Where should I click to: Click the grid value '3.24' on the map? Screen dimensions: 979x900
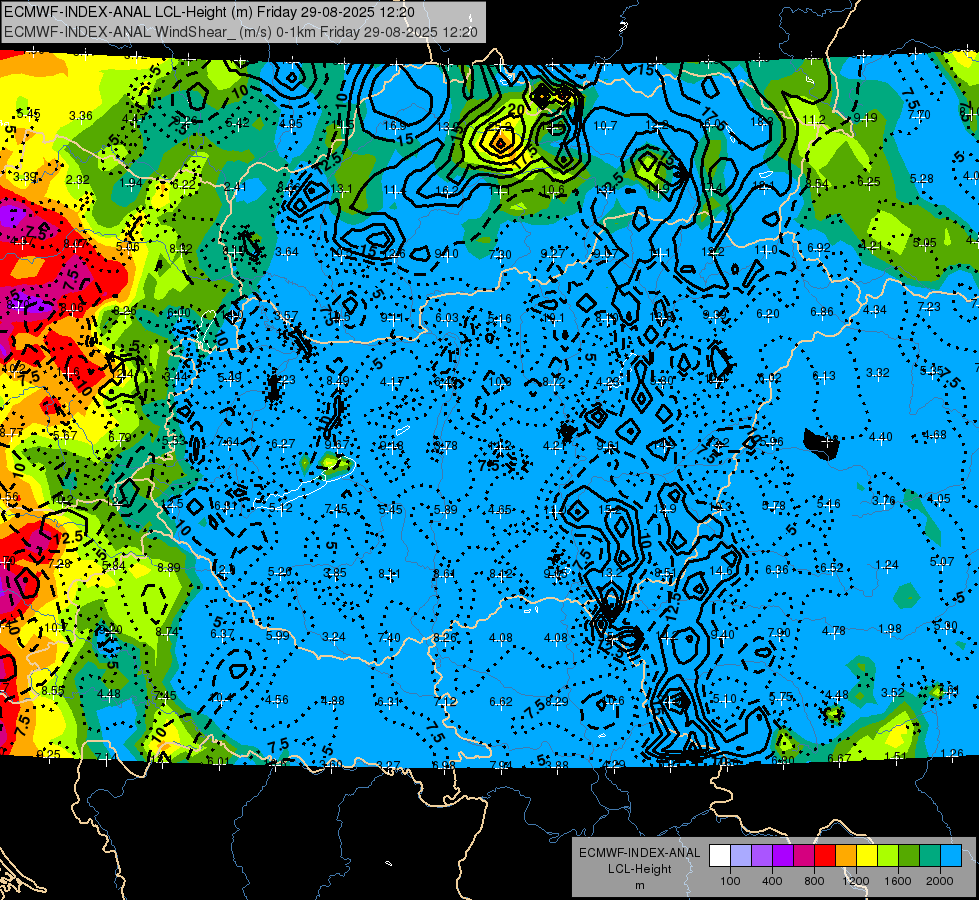click(x=333, y=637)
